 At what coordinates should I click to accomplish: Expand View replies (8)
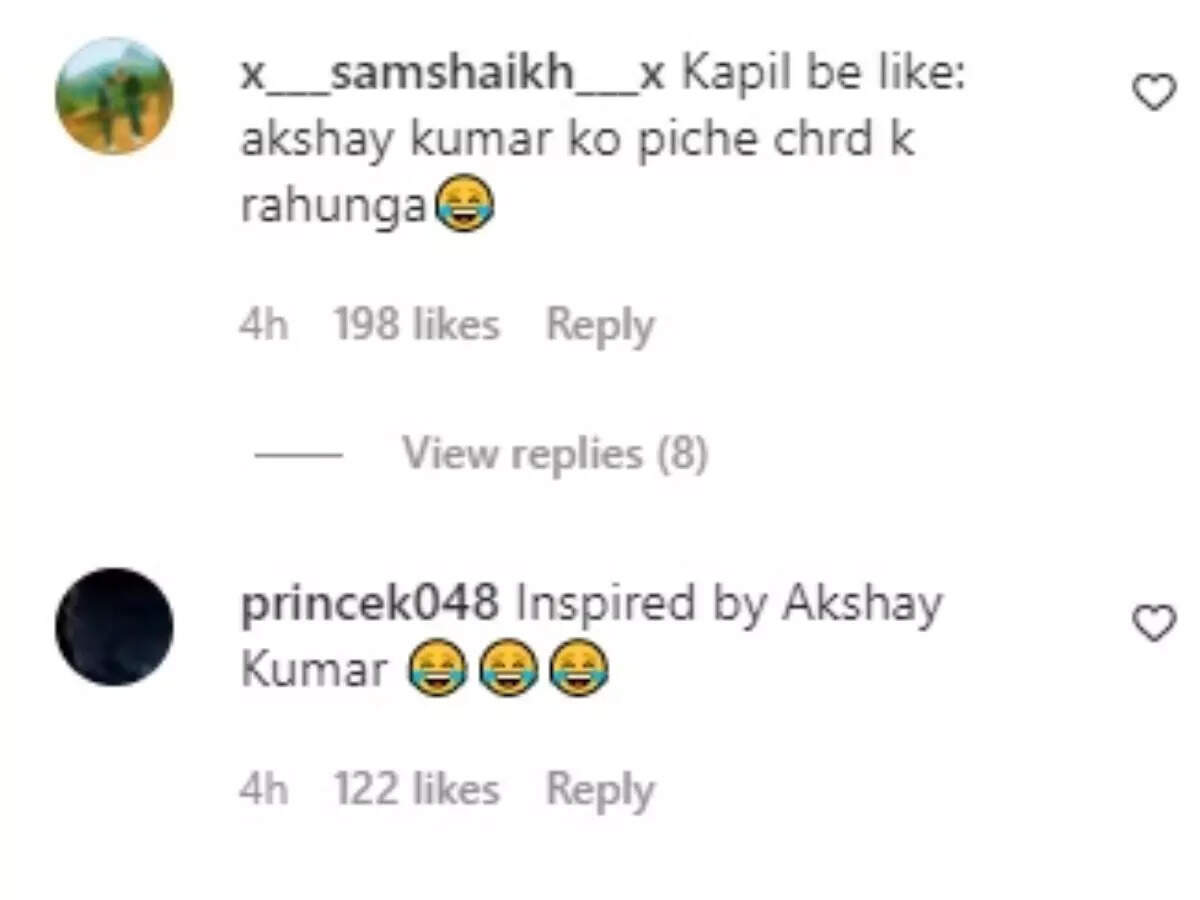coord(554,454)
